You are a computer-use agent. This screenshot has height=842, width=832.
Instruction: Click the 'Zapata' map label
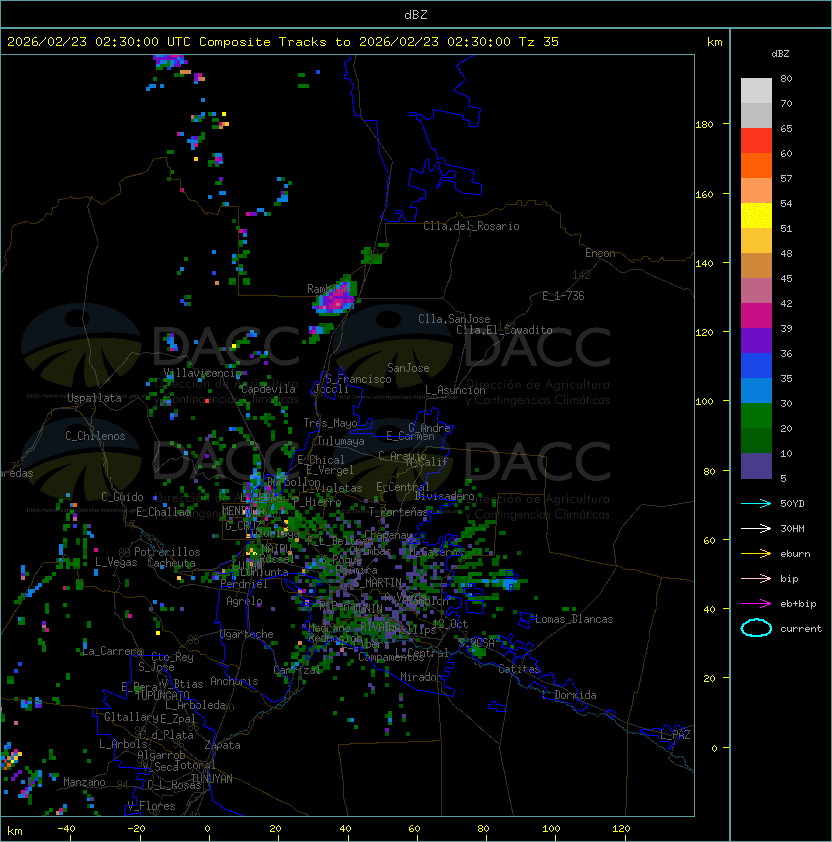[222, 745]
